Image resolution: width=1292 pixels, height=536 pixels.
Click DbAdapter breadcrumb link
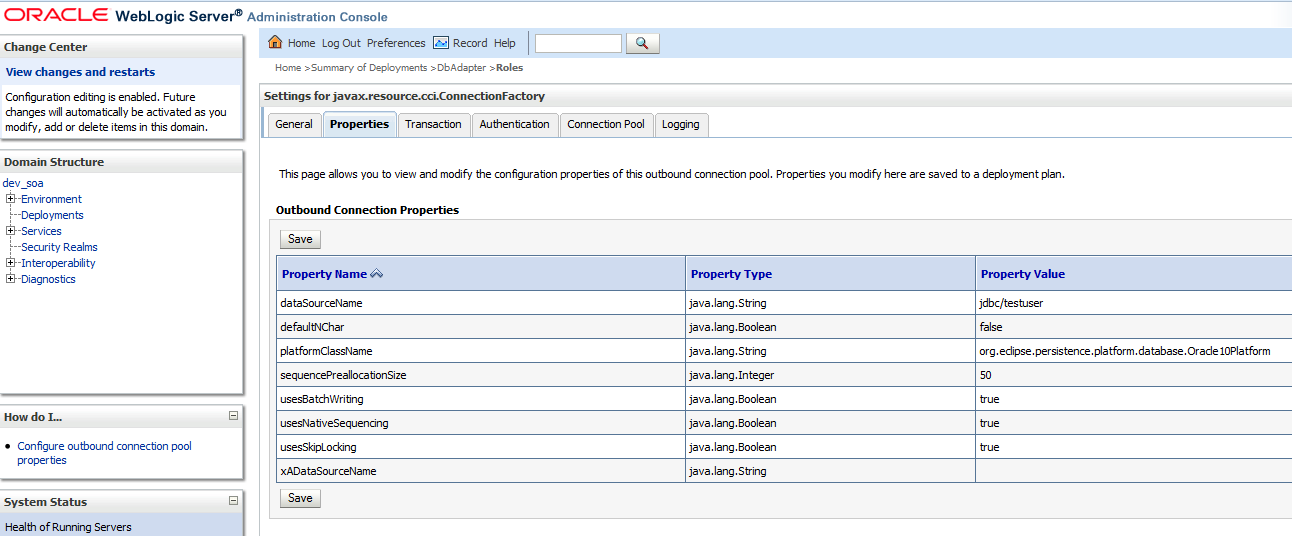pos(461,68)
